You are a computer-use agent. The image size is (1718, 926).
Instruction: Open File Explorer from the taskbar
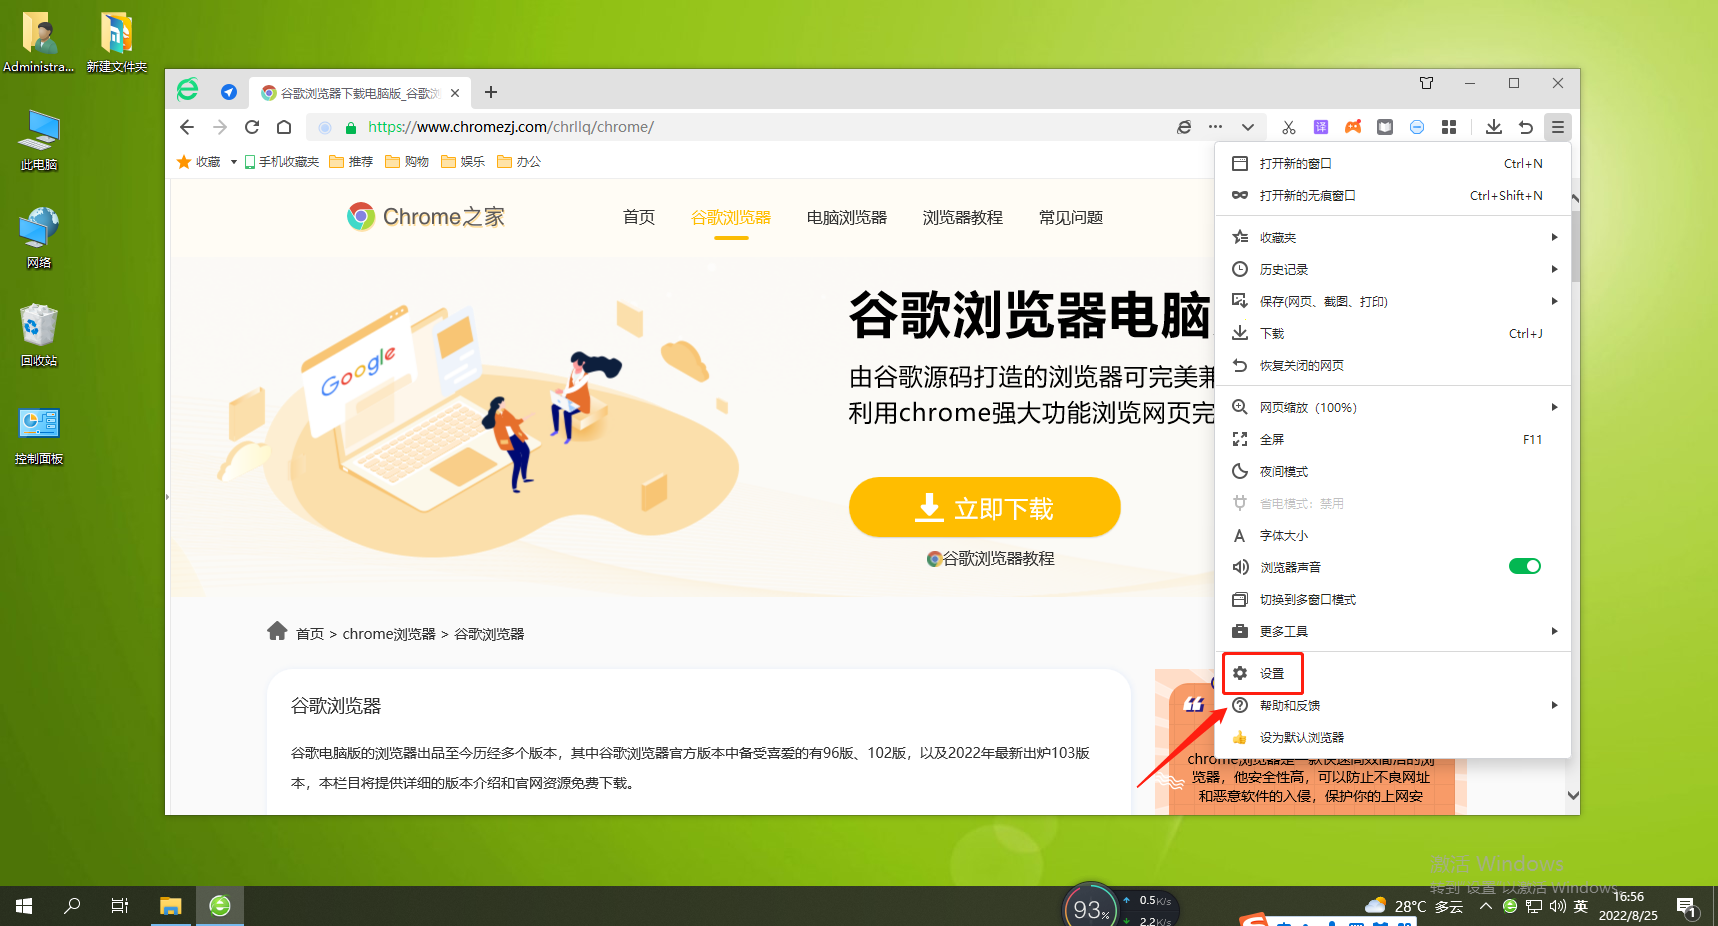(171, 906)
